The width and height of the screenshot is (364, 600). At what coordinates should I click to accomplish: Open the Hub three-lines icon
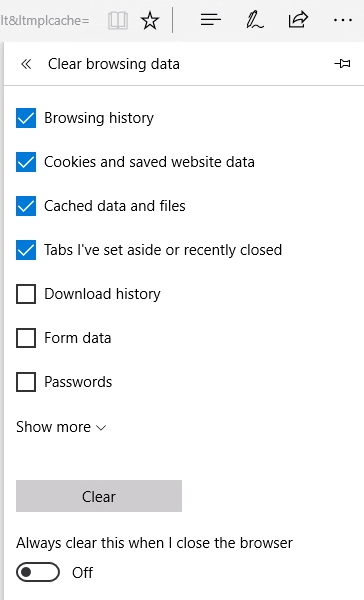click(x=211, y=20)
